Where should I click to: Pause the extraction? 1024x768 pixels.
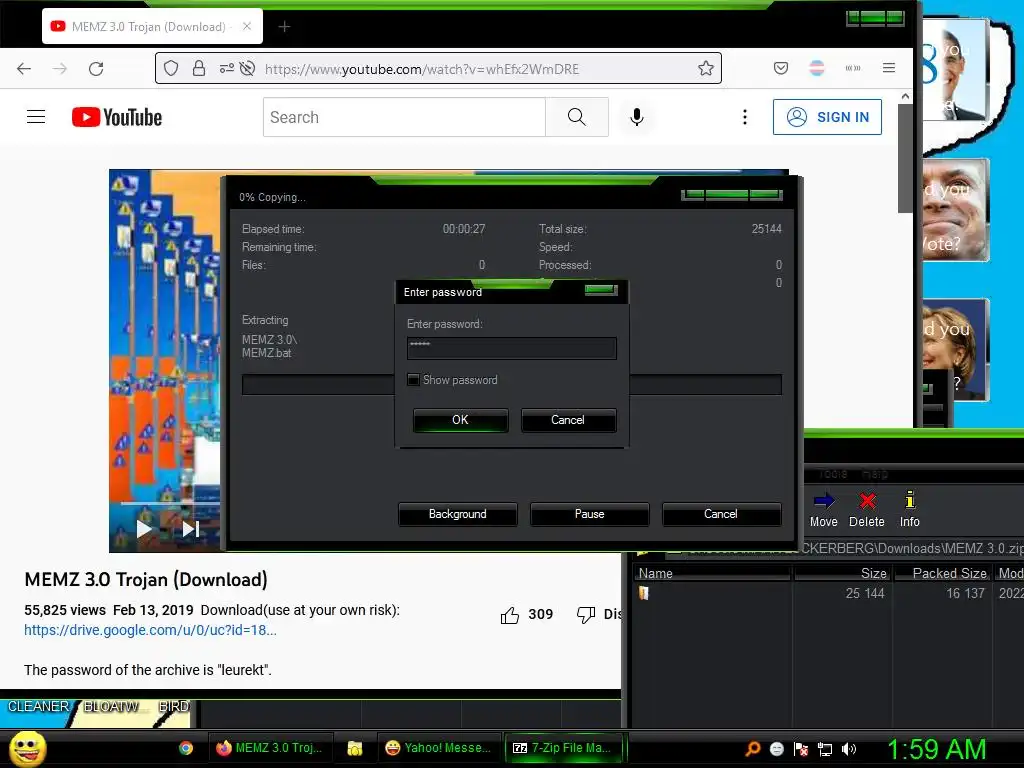coord(590,514)
